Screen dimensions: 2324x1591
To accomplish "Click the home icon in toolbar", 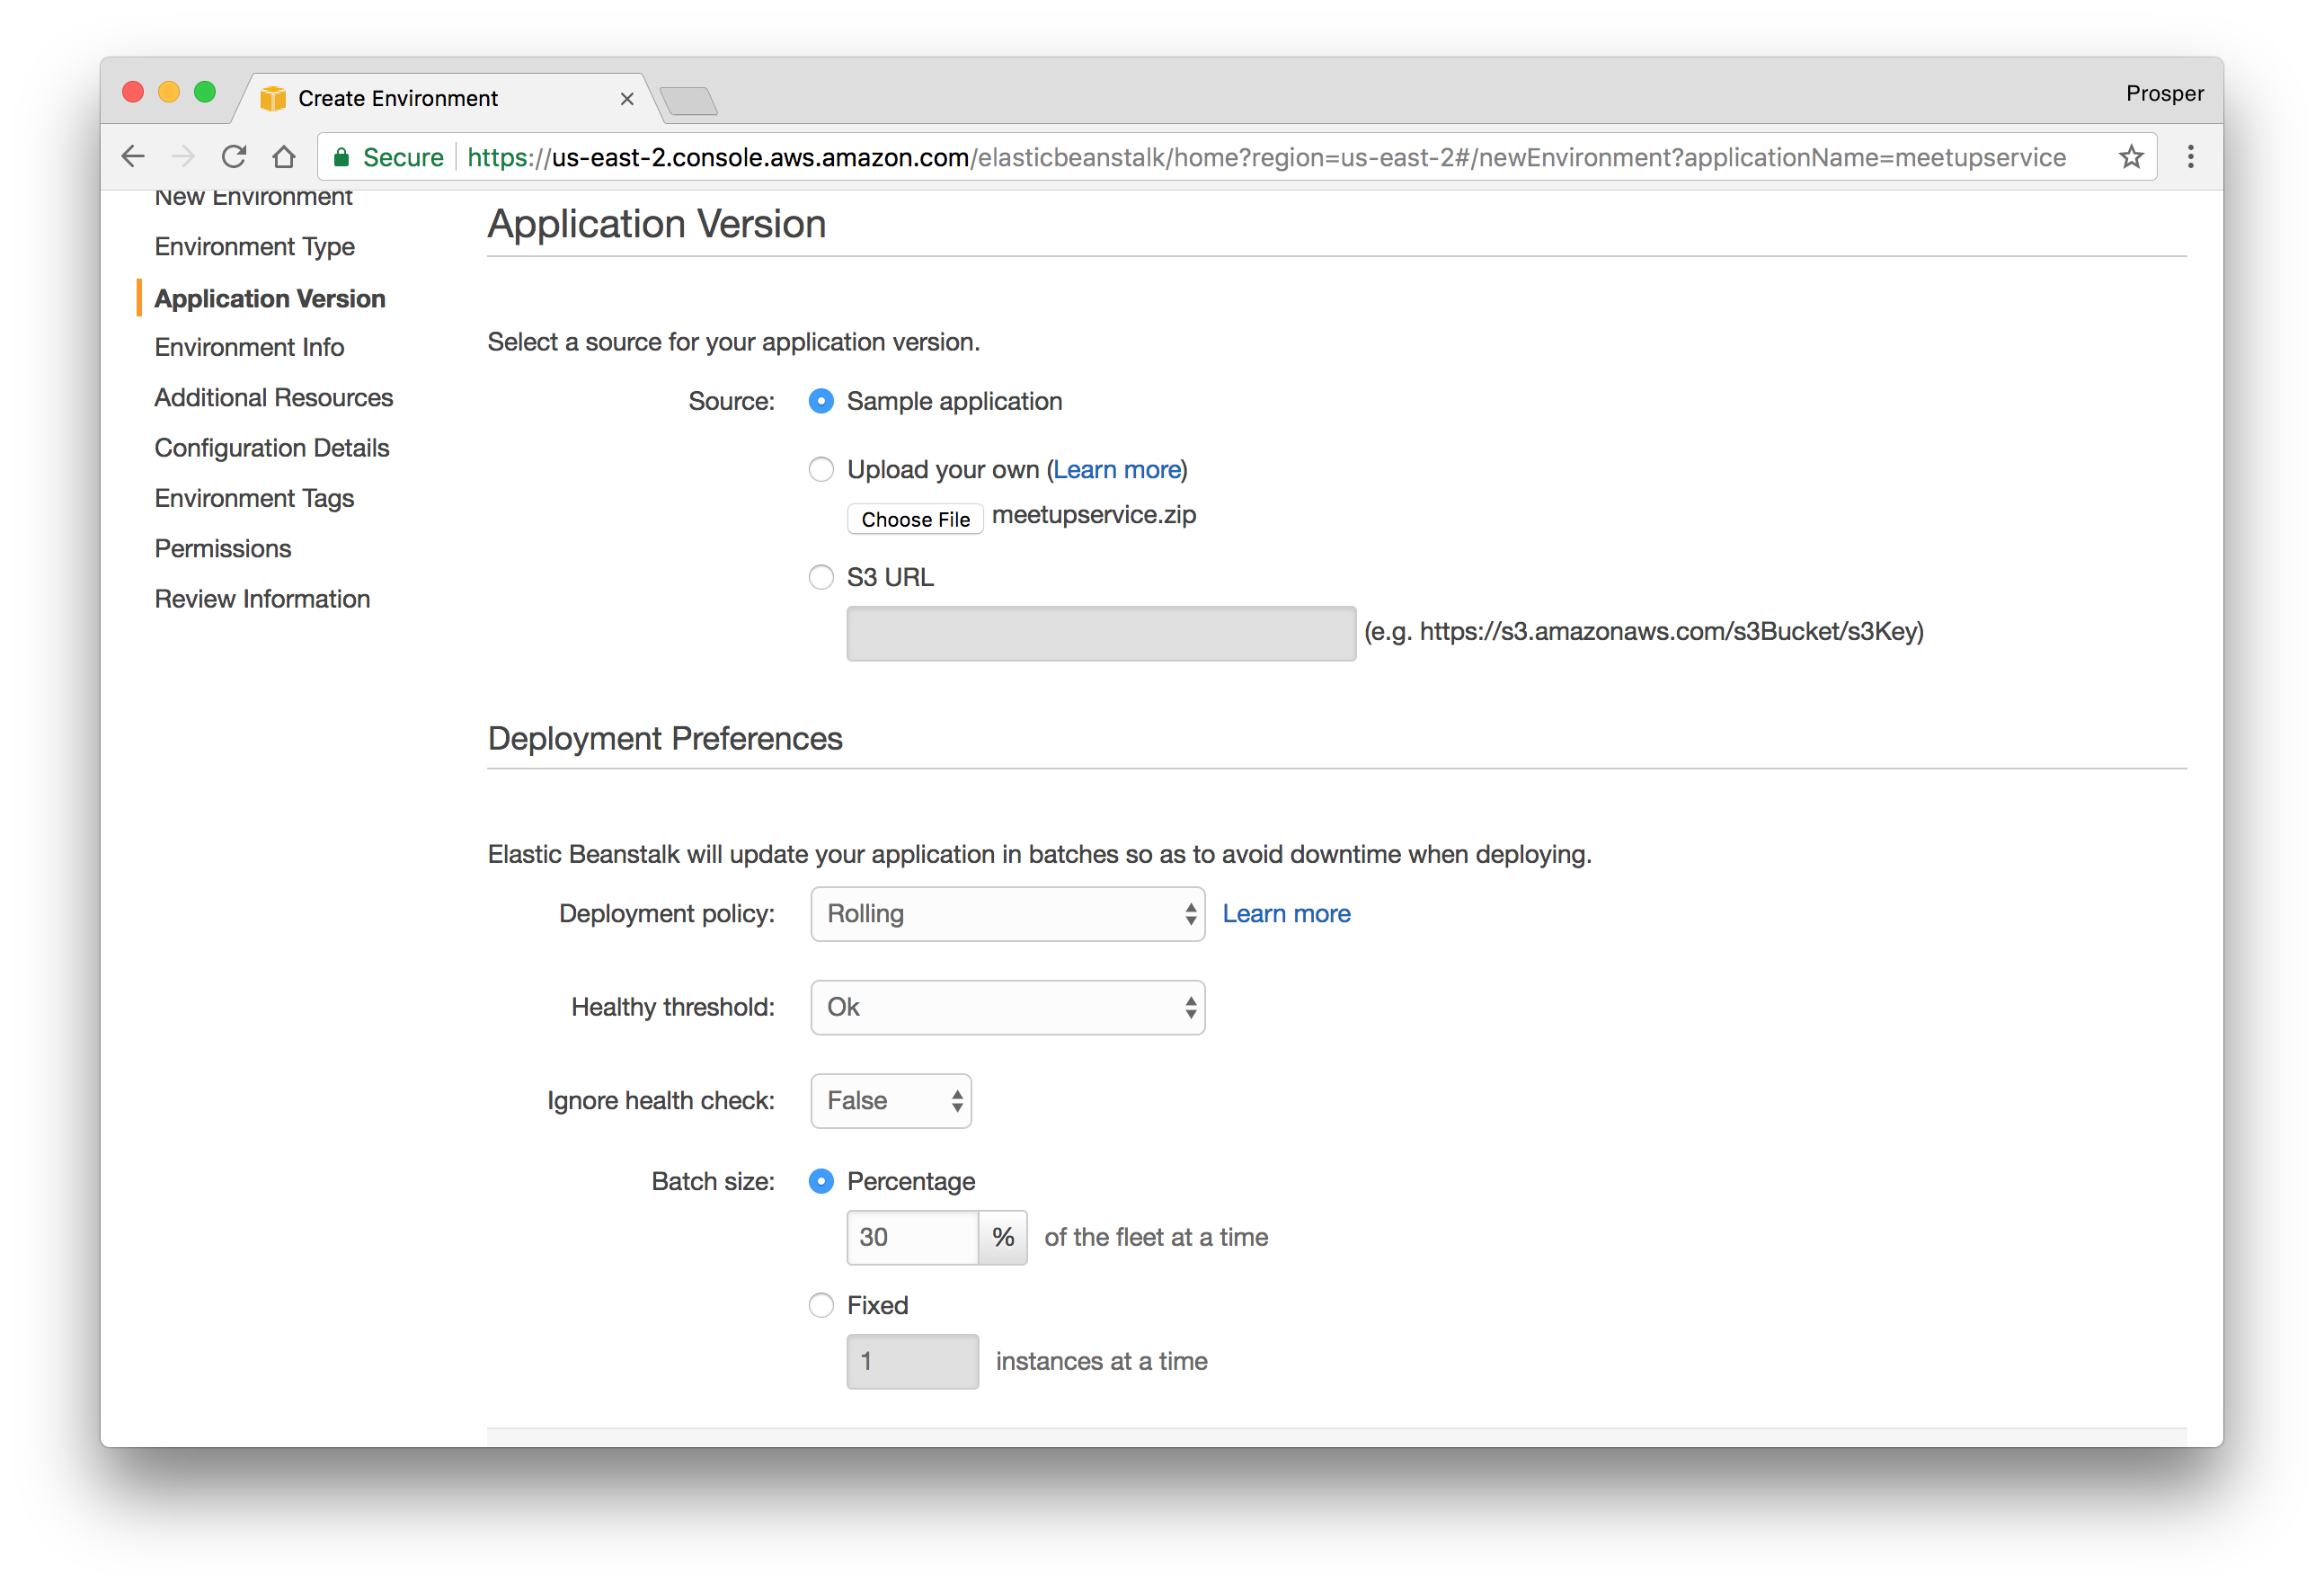I will [284, 157].
